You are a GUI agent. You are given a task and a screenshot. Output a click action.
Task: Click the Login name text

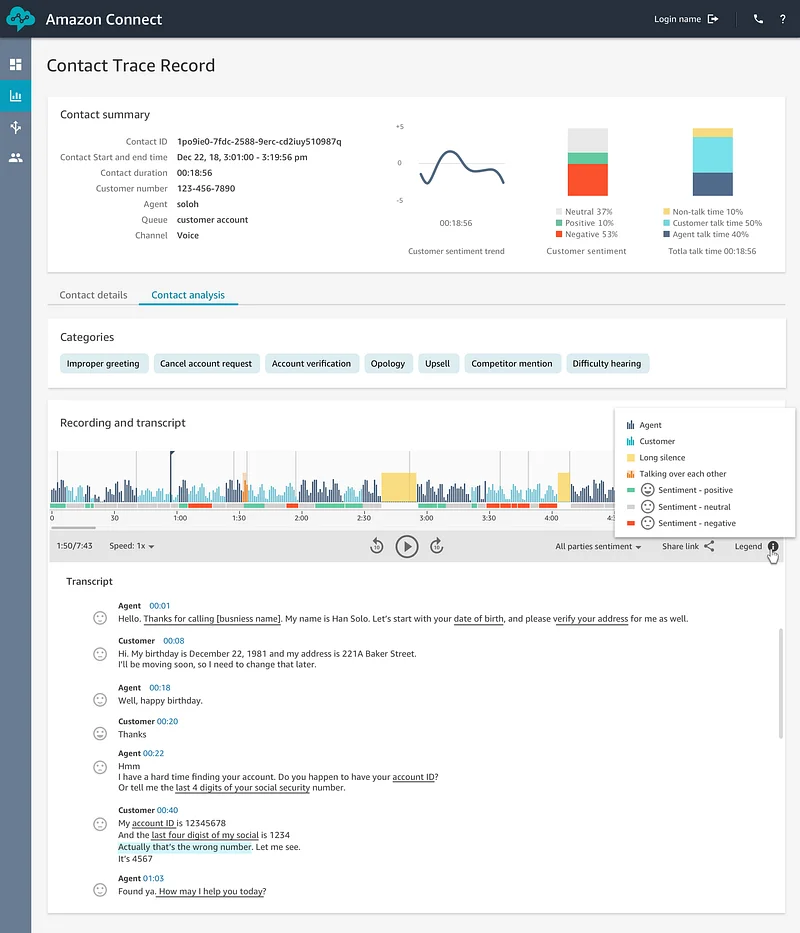point(677,19)
